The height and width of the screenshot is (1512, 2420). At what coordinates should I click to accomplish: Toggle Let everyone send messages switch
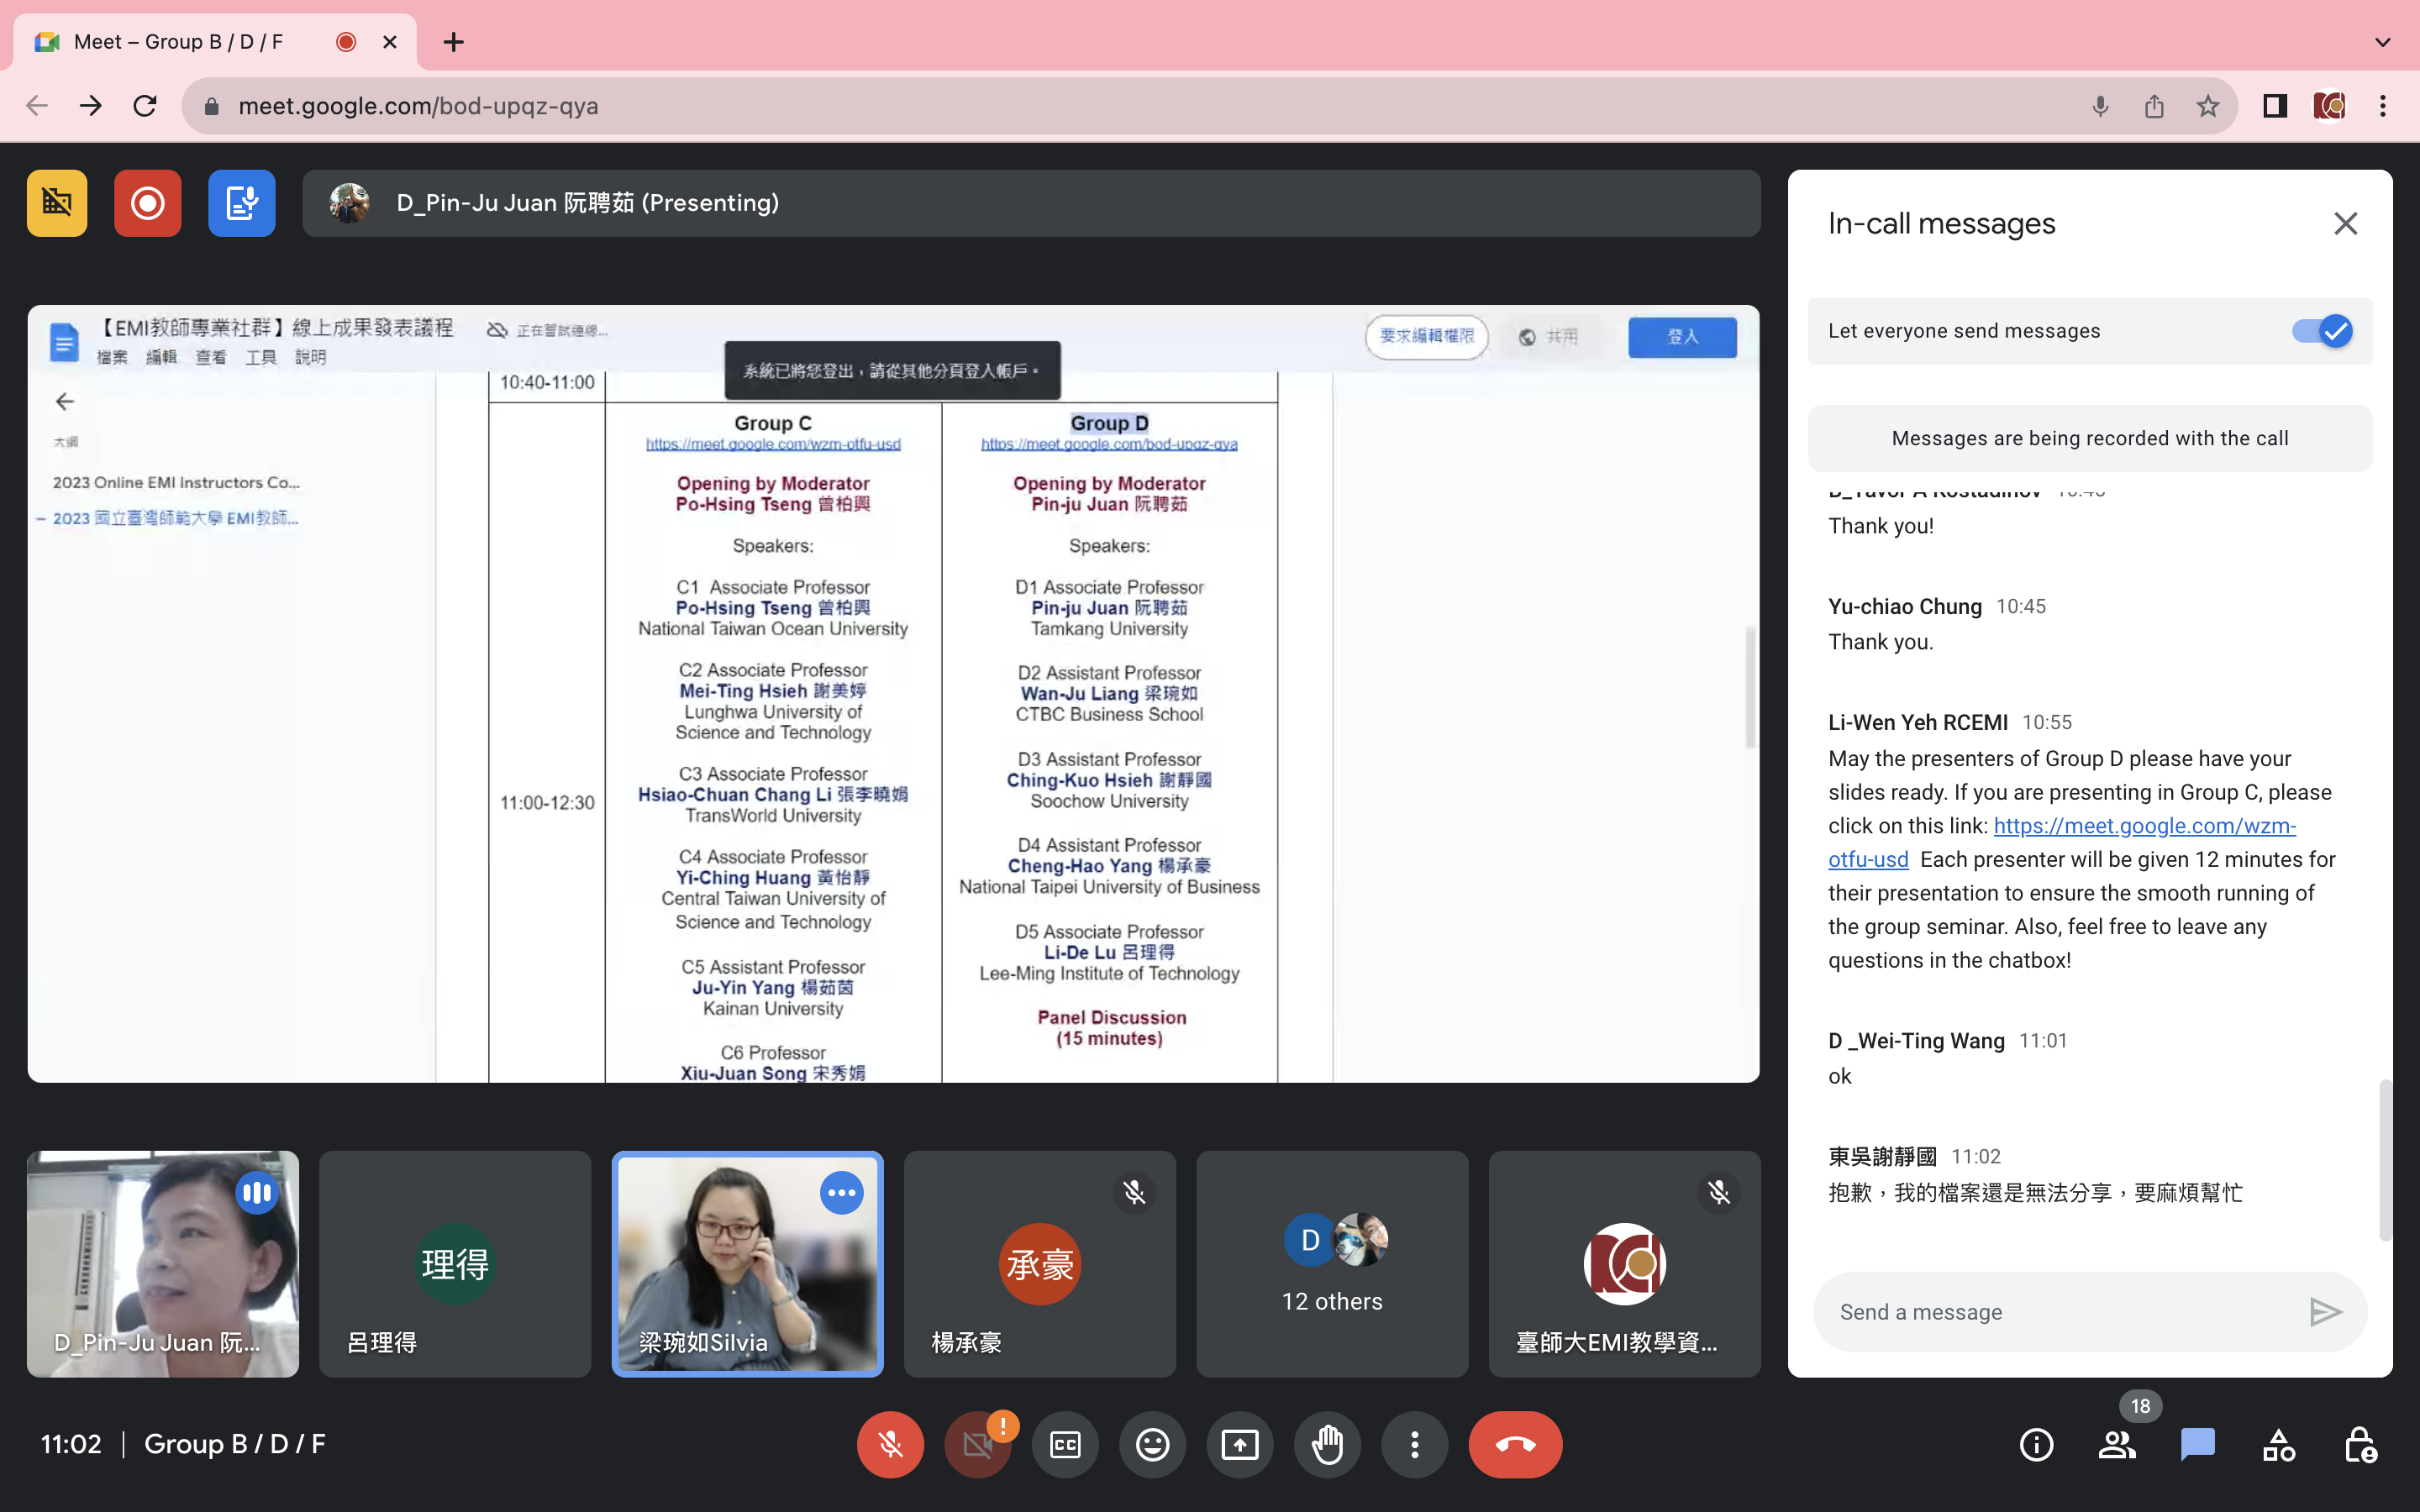tap(2322, 331)
